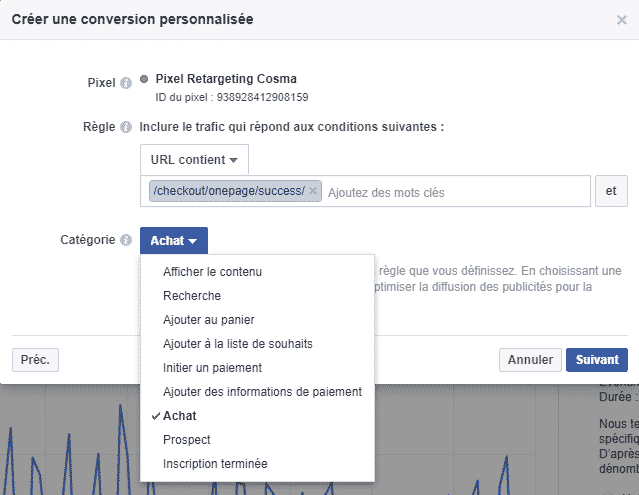Click the Annuler button
The height and width of the screenshot is (495, 639).
click(x=530, y=359)
